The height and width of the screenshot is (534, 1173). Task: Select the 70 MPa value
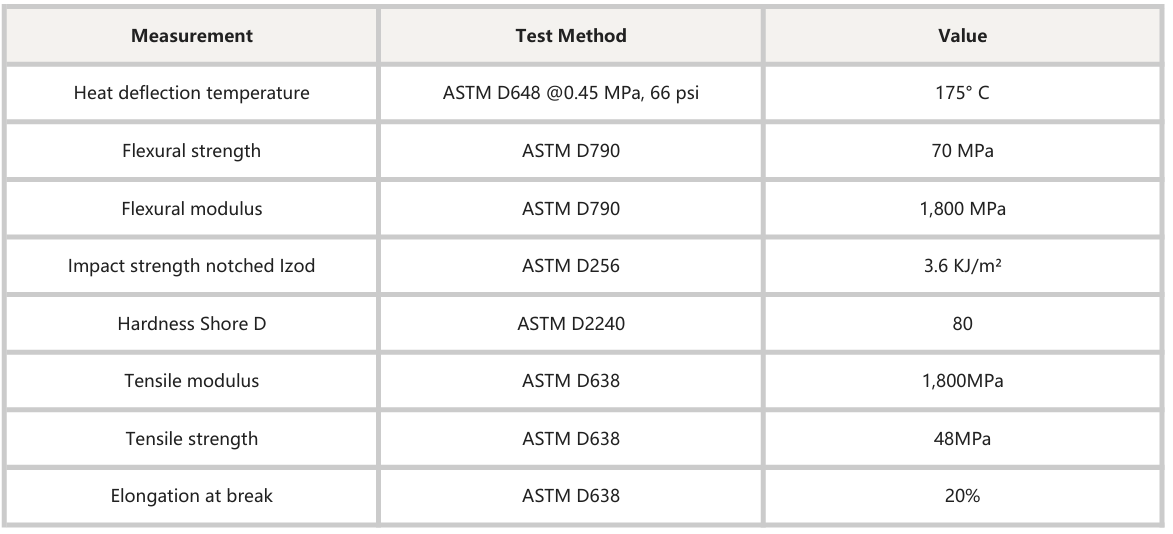click(962, 150)
